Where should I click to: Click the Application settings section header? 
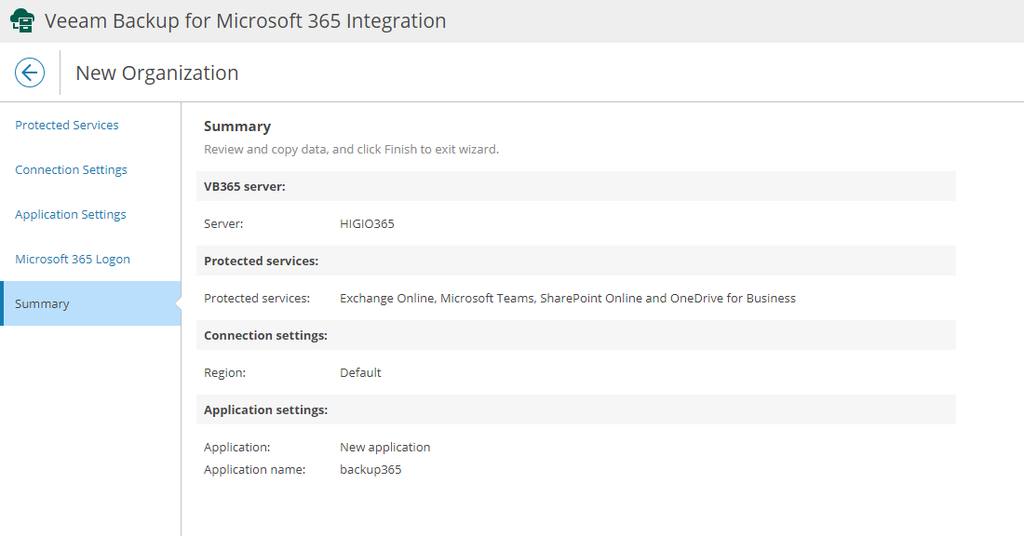click(266, 410)
